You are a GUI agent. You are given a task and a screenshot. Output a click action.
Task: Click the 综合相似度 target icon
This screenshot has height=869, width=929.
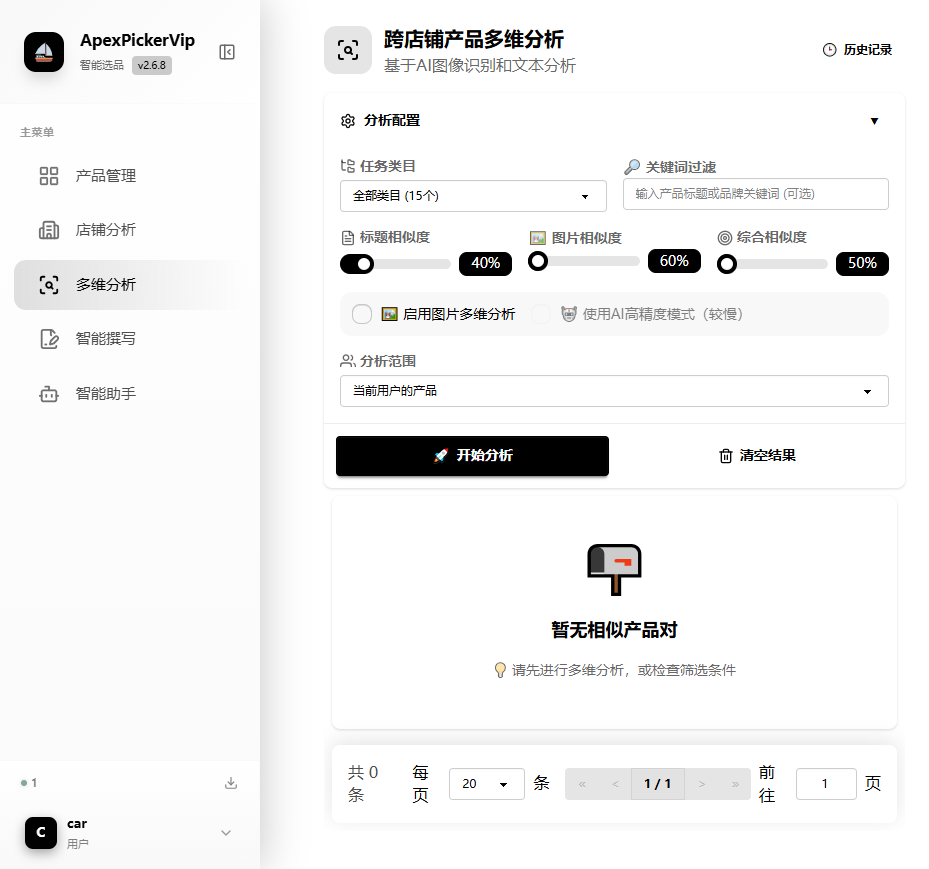coord(725,238)
